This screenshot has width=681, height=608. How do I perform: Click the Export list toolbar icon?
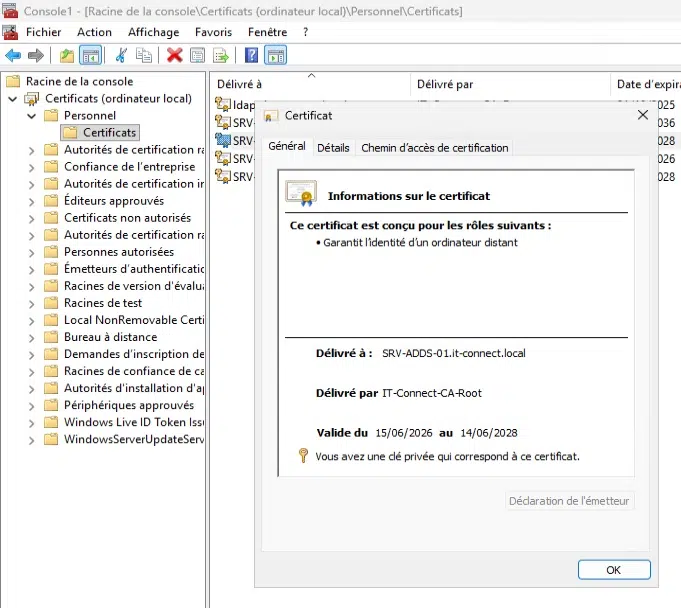(x=221, y=56)
